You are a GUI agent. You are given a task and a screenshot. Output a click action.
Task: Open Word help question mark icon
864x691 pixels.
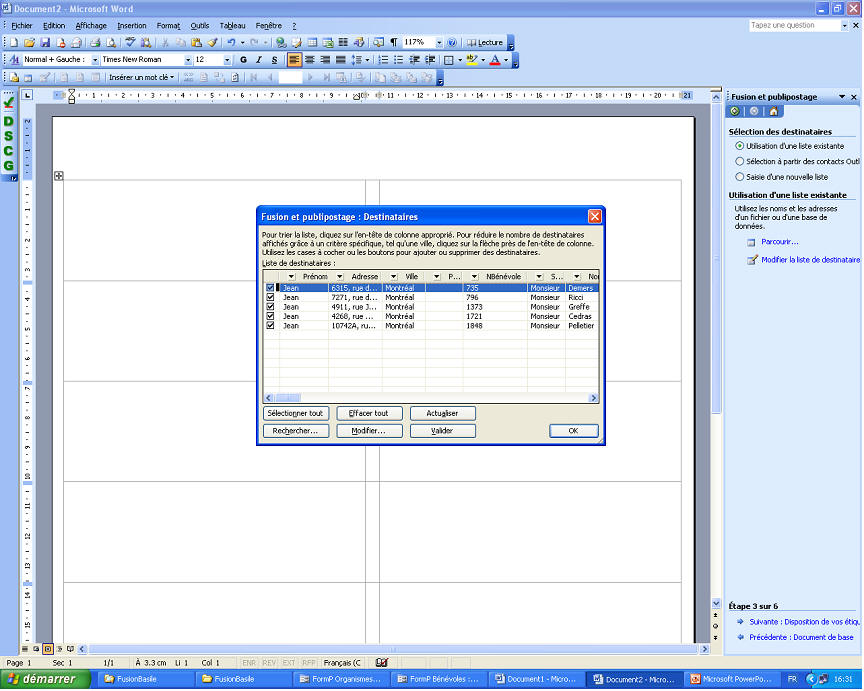pyautogui.click(x=452, y=42)
